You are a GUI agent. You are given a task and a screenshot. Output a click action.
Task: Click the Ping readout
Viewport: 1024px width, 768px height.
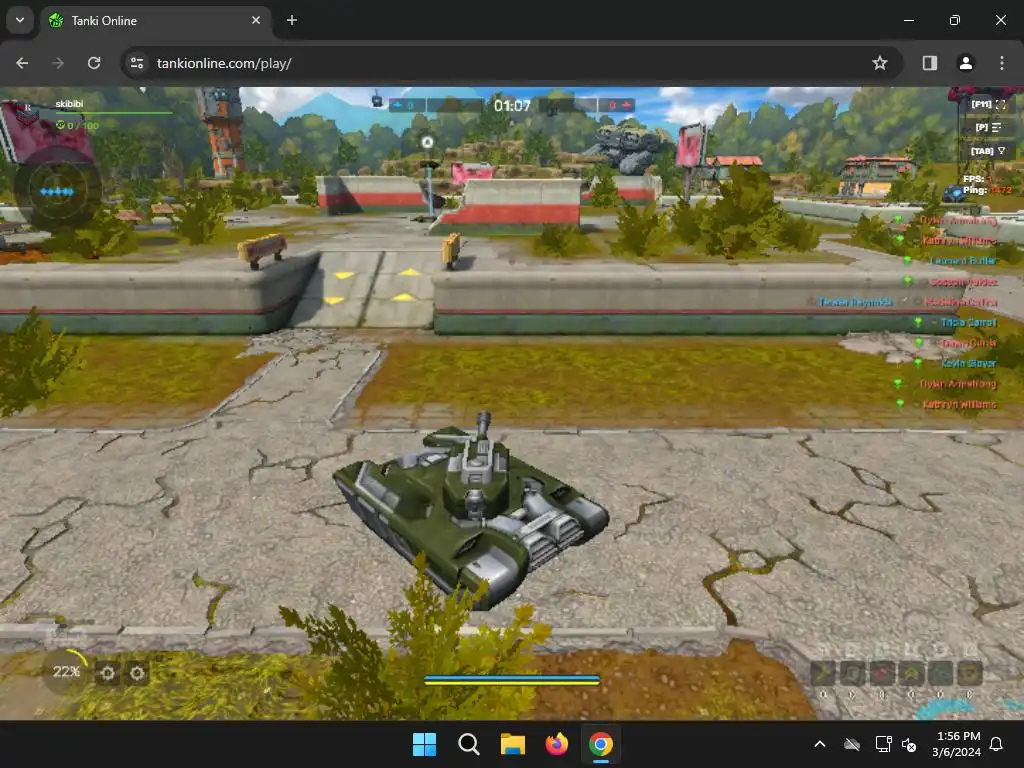point(987,190)
